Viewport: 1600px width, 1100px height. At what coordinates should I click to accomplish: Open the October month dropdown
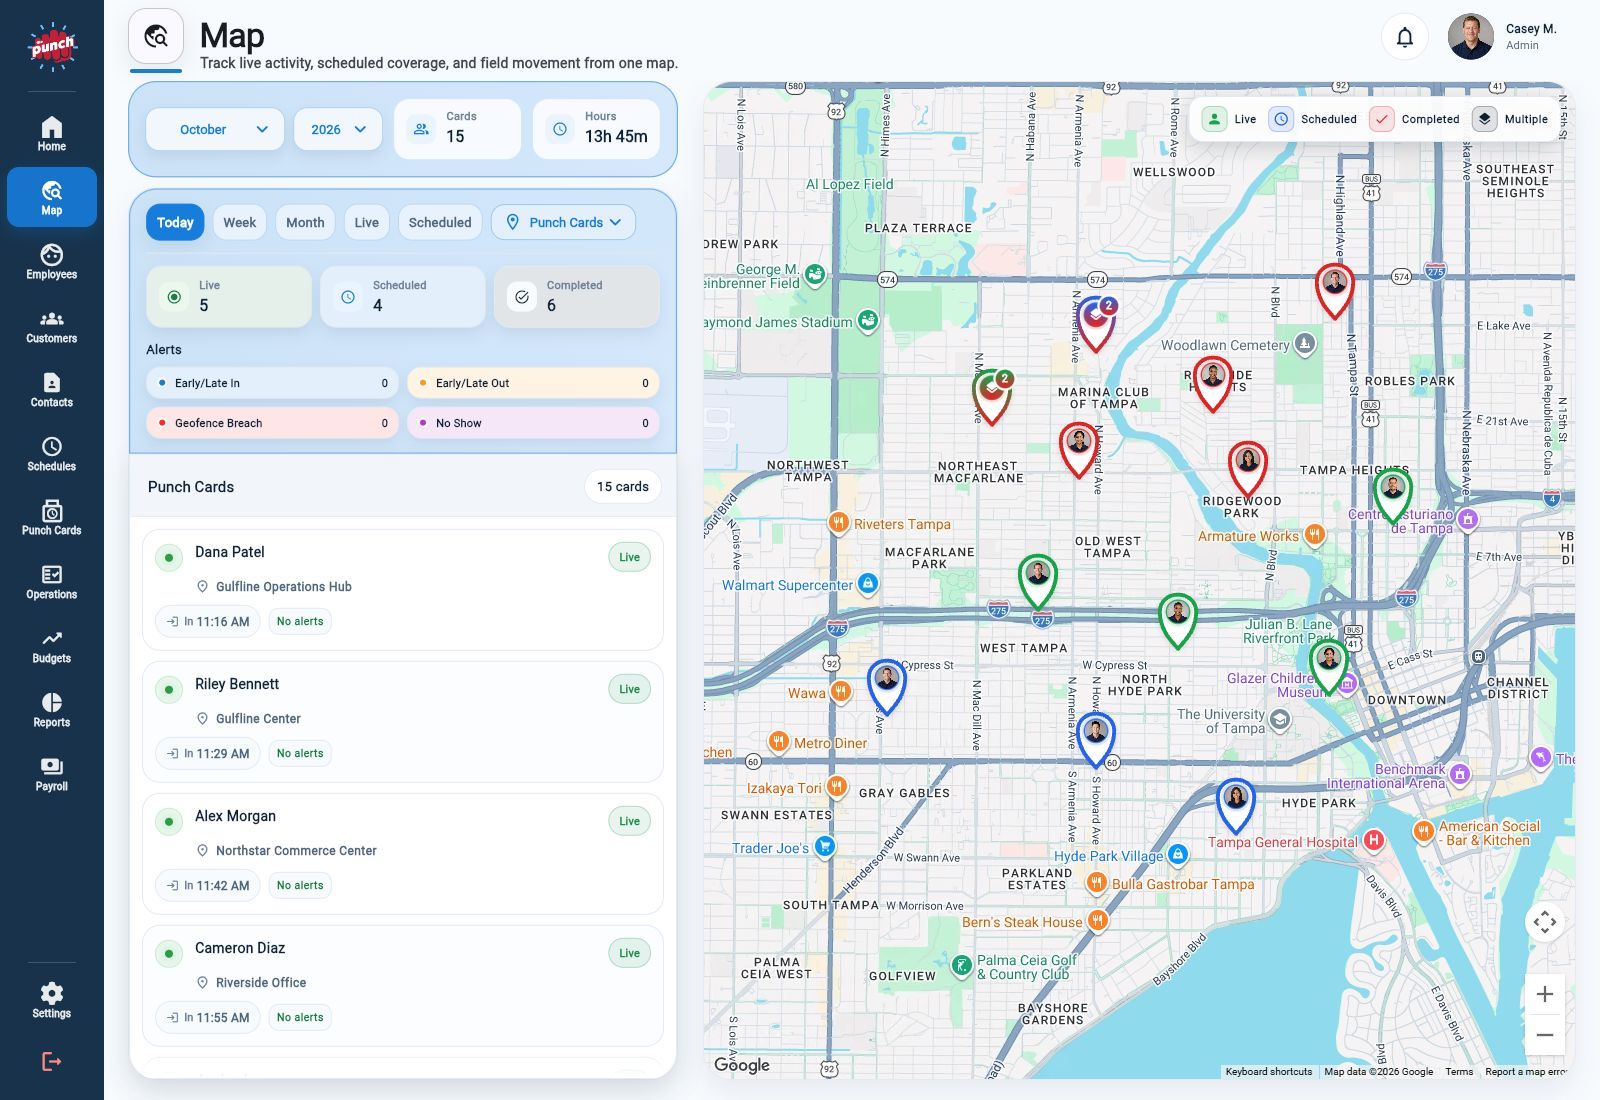(215, 130)
